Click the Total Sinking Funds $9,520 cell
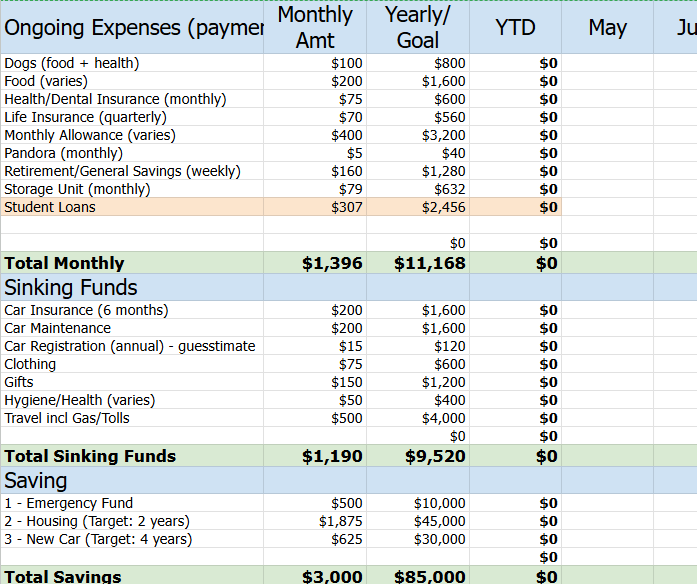This screenshot has height=584, width=697. 435,456
